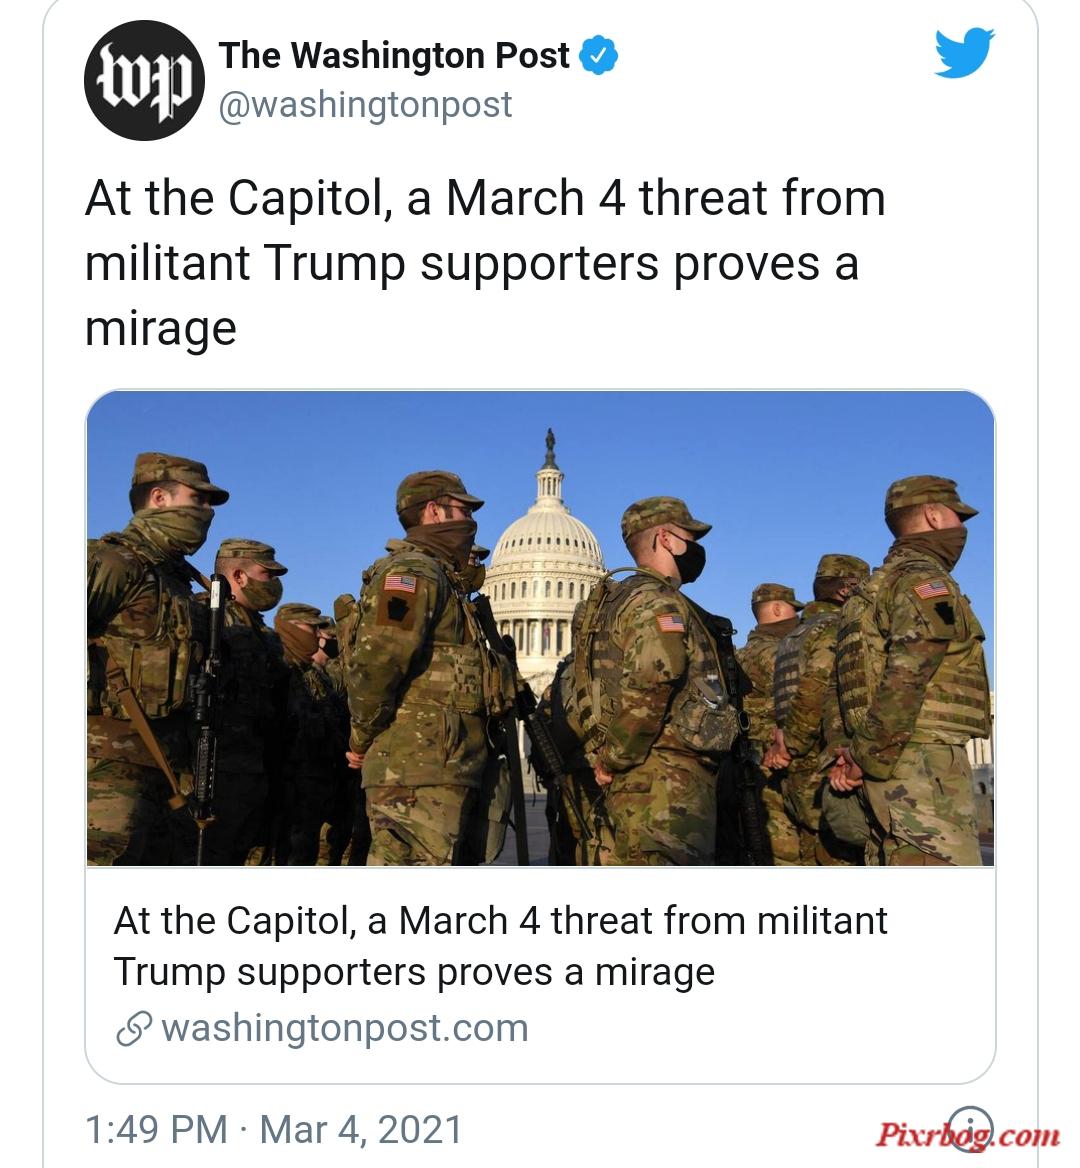Click the word mirage in the tweet
This screenshot has width=1080, height=1168.
pyautogui.click(x=161, y=328)
